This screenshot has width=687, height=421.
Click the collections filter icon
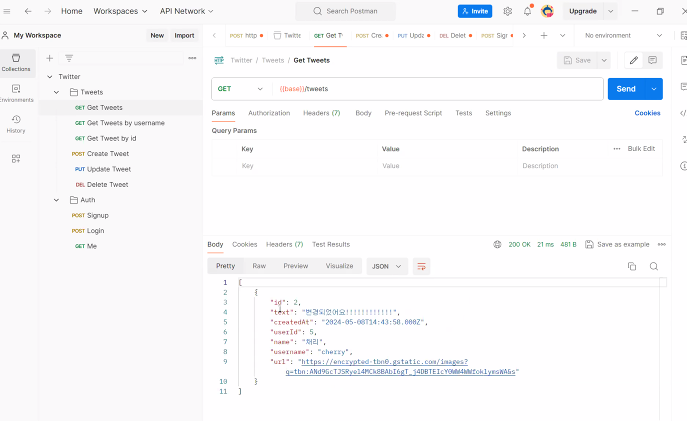tap(69, 58)
